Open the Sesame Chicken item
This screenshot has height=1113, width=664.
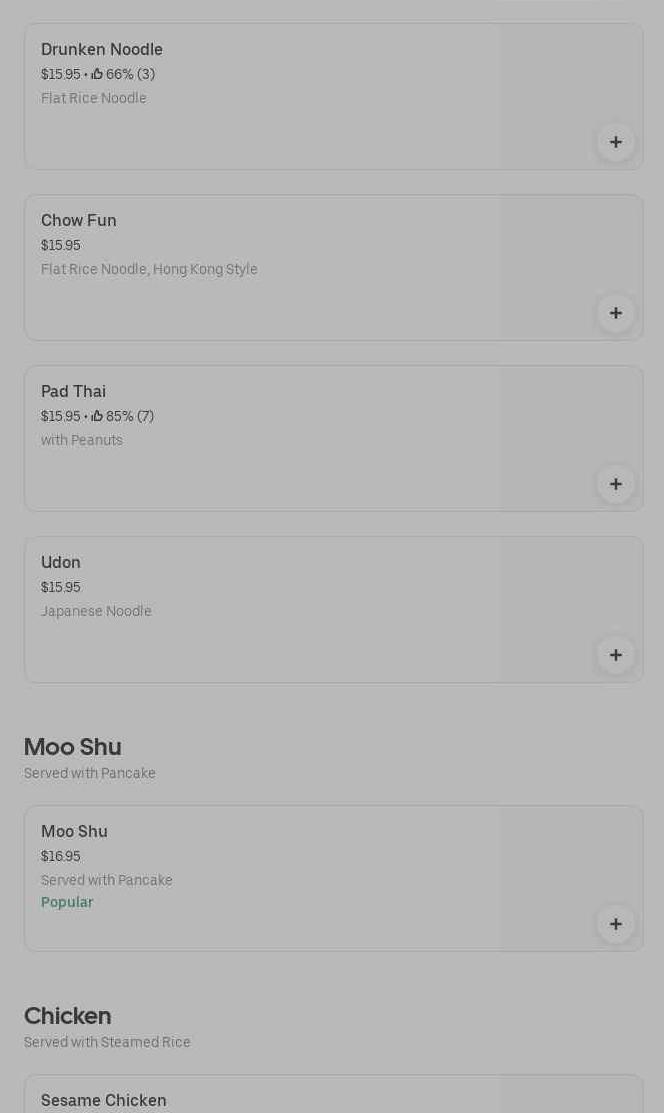point(104,1100)
